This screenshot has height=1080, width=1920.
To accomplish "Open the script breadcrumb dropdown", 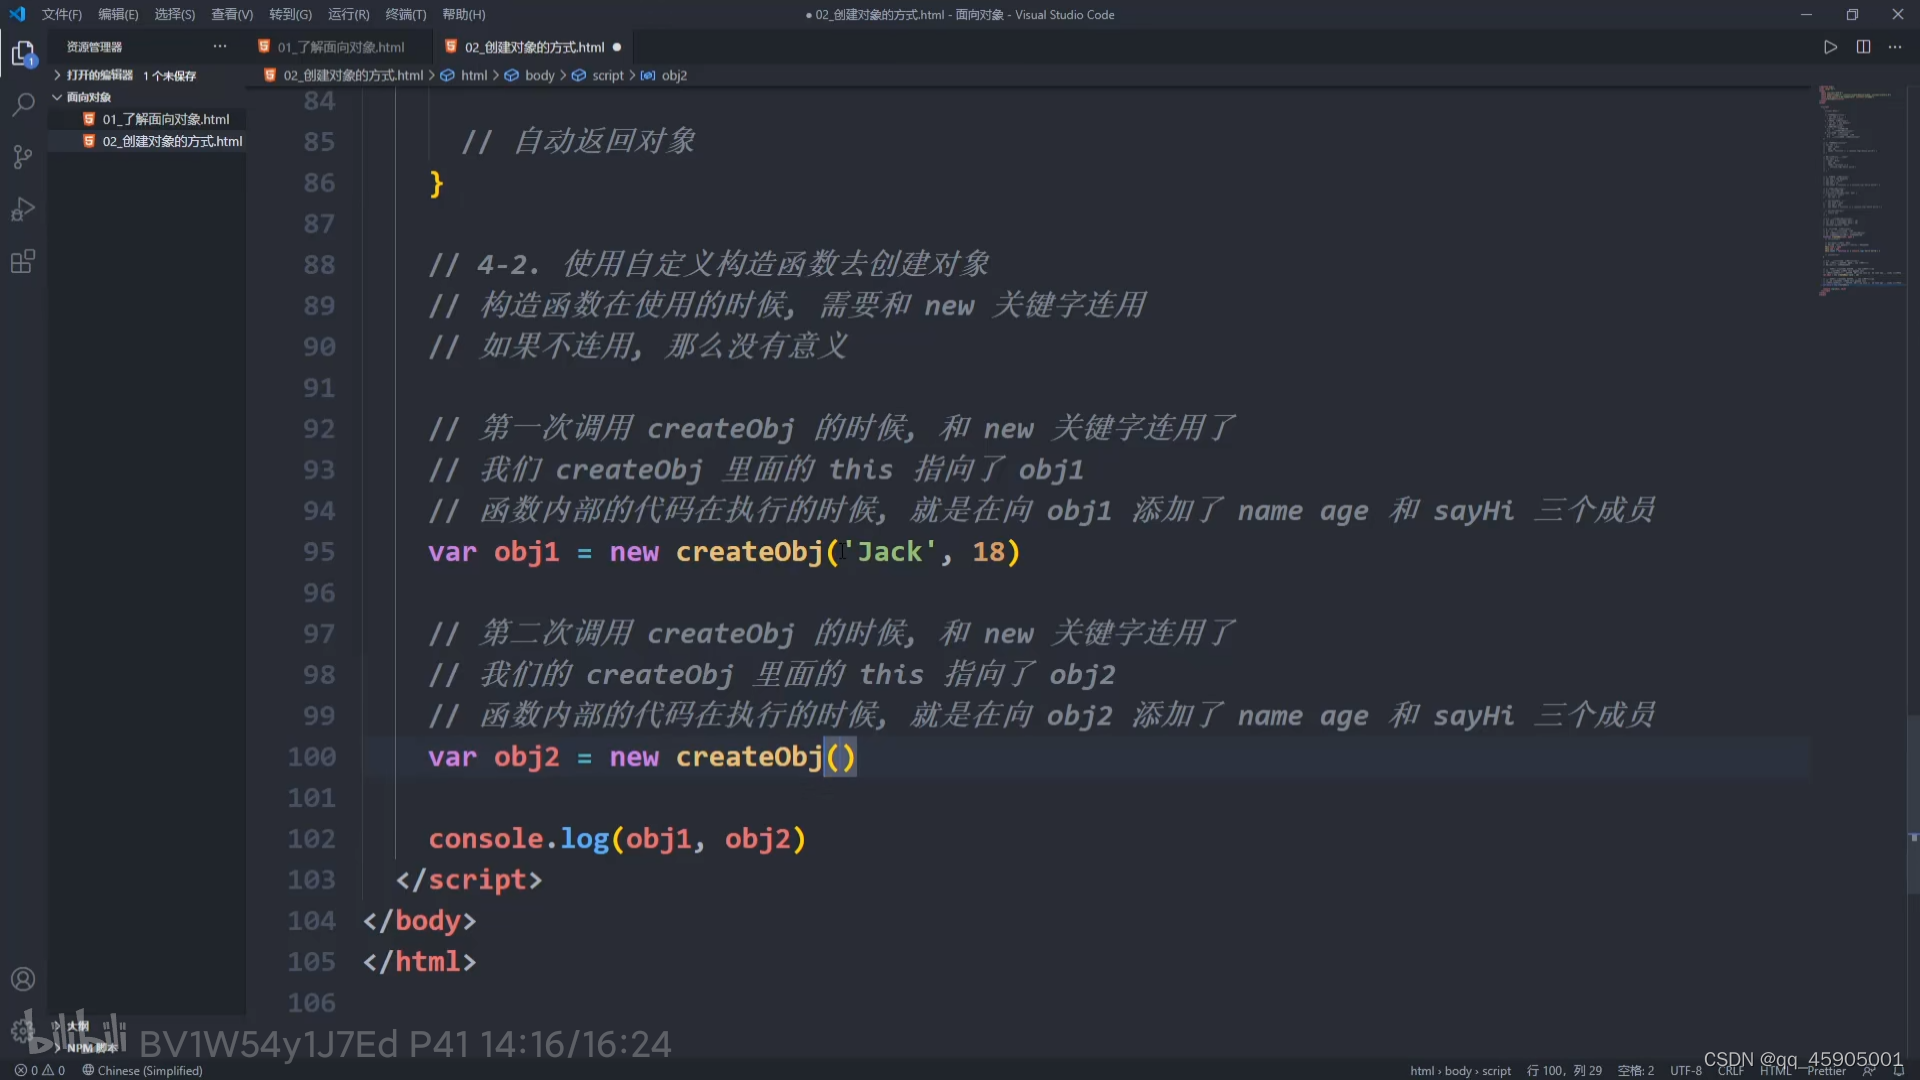I will (608, 74).
